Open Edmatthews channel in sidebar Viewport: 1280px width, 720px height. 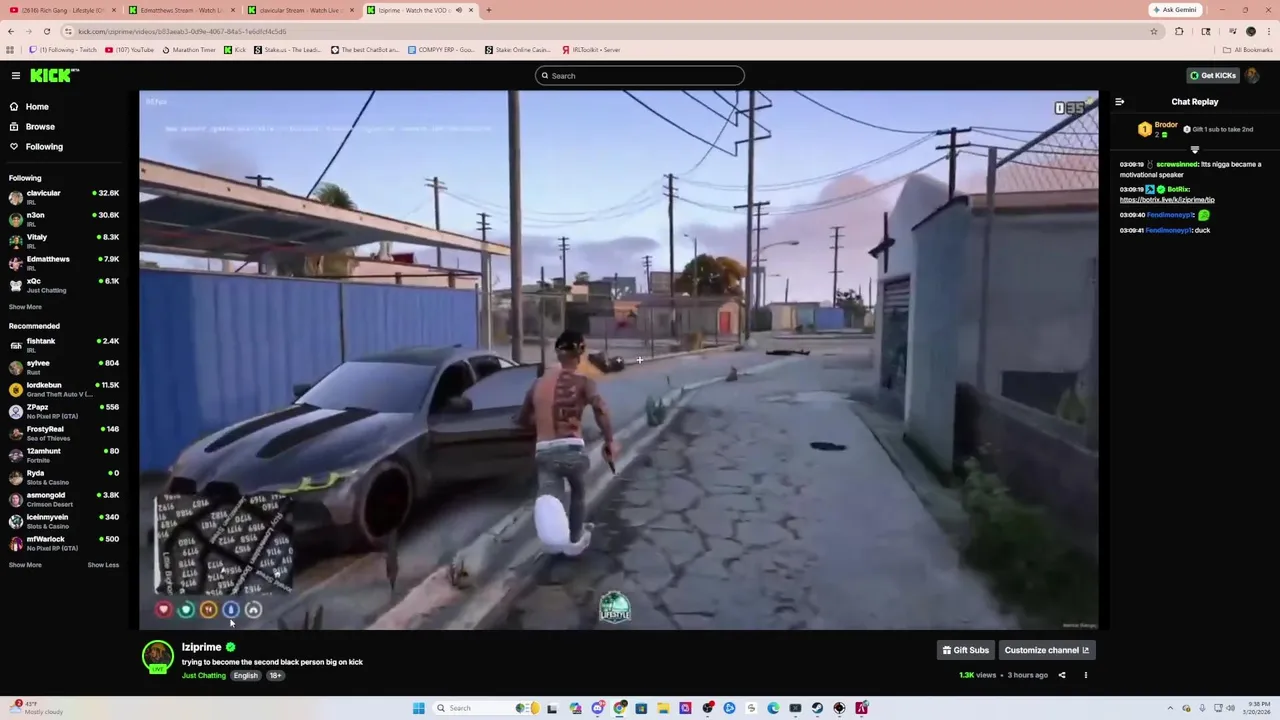[64, 263]
